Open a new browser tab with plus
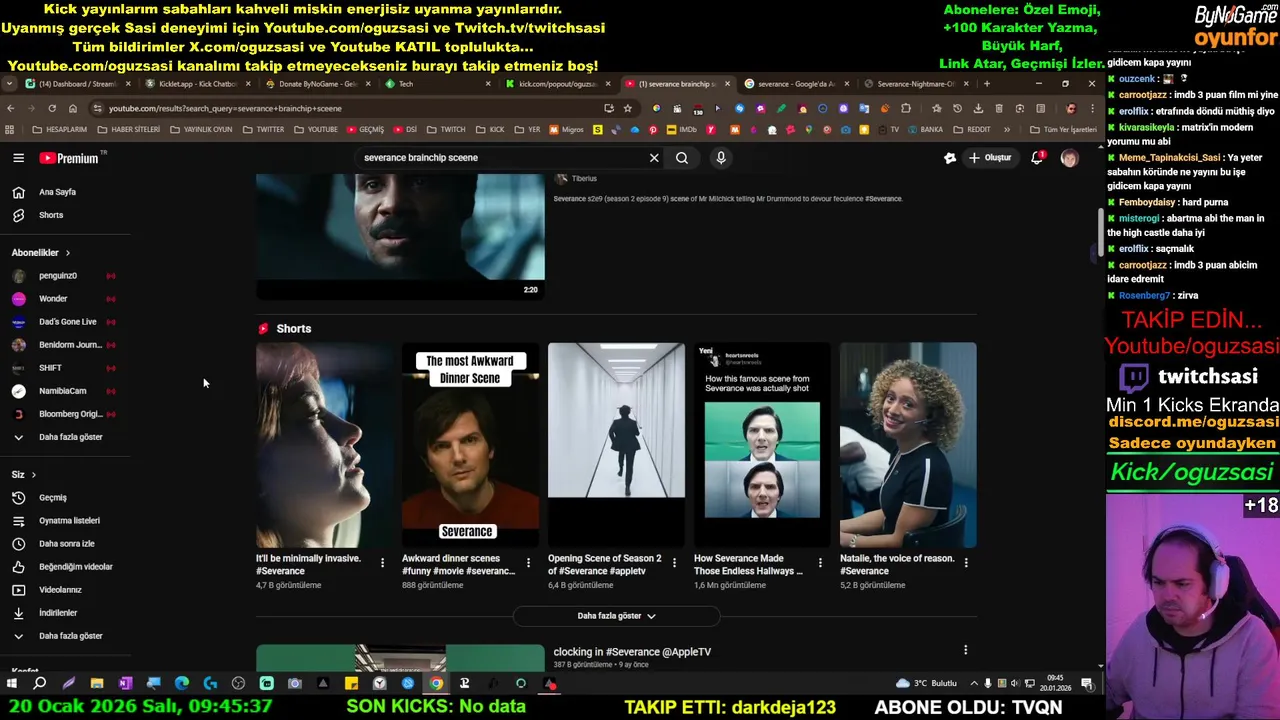The image size is (1280, 720). coord(986,84)
